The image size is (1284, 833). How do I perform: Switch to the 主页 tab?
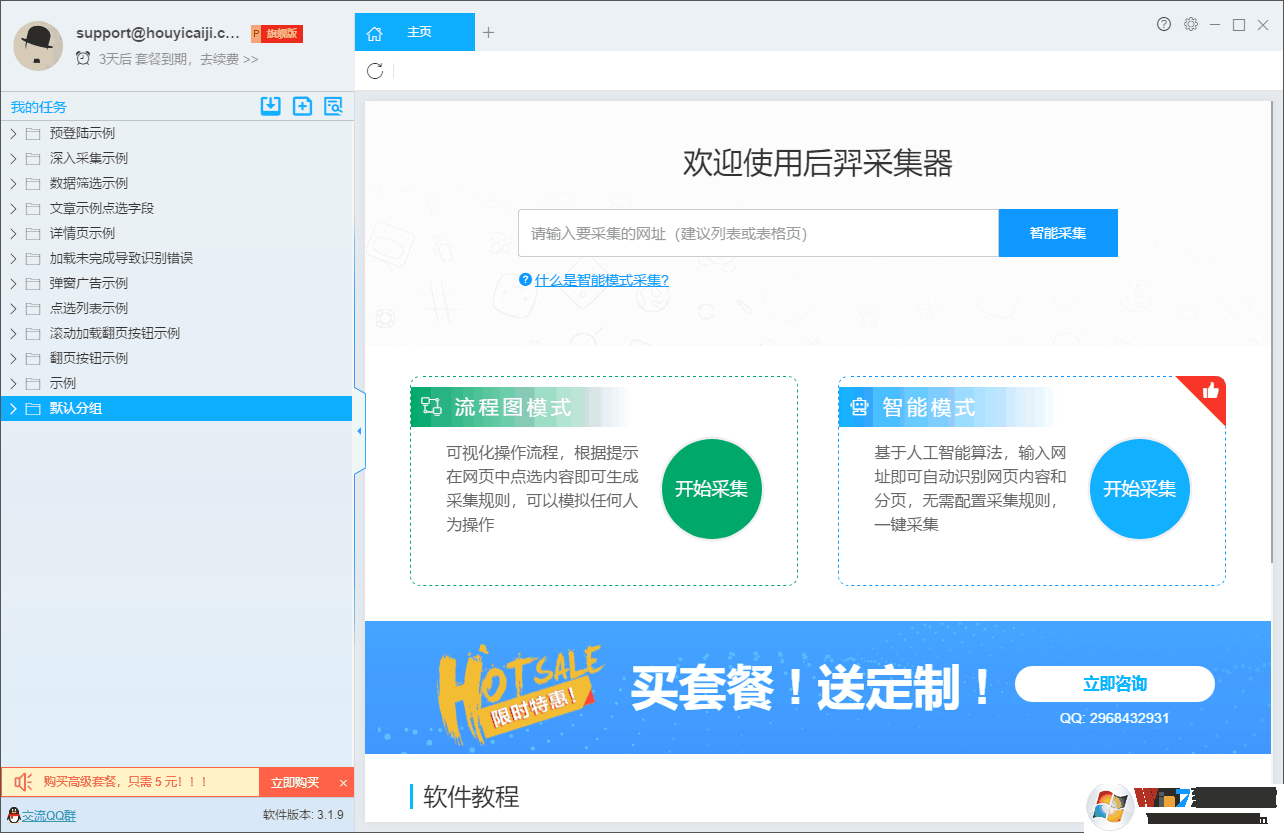pyautogui.click(x=415, y=32)
